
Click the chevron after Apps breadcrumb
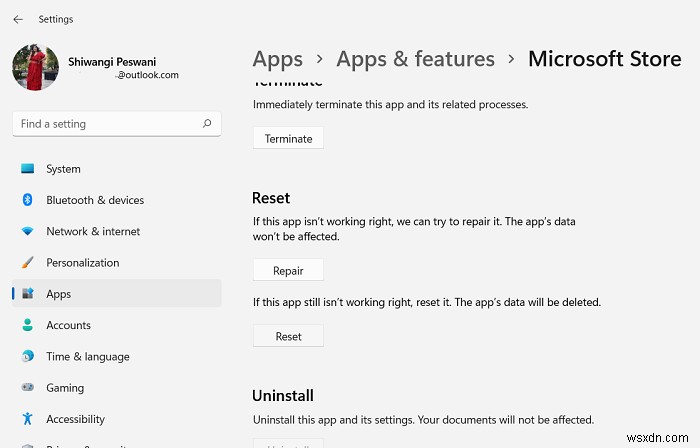pyautogui.click(x=319, y=59)
